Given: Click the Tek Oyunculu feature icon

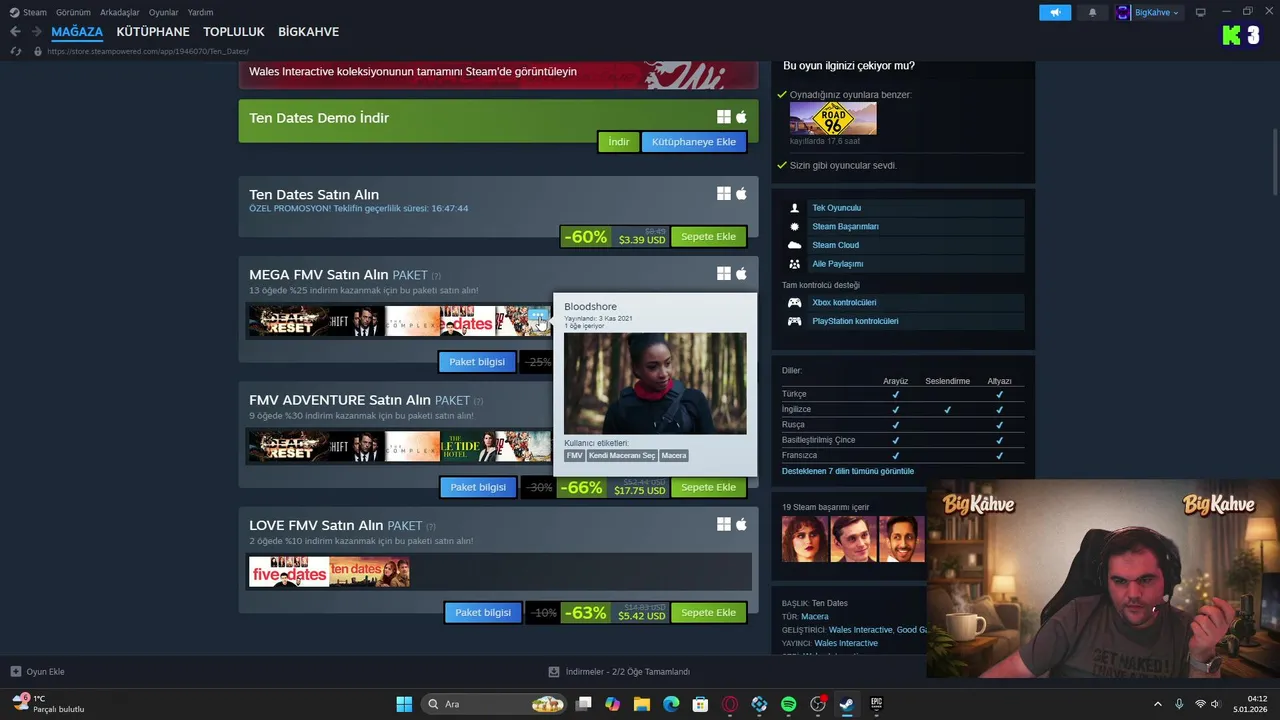Looking at the screenshot, I should (x=795, y=208).
